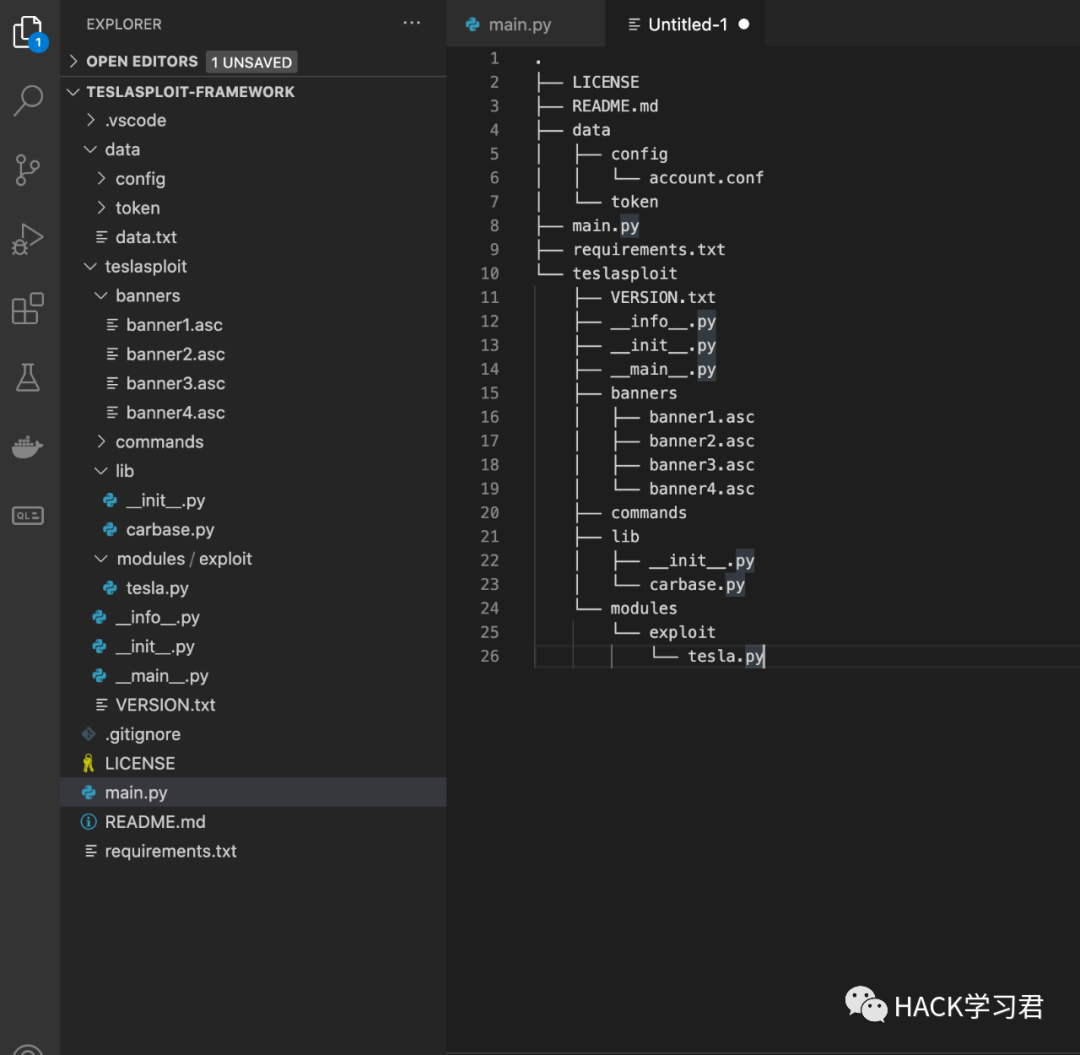Click 'account.conf' text in editor
Image resolution: width=1080 pixels, height=1055 pixels.
[x=706, y=178]
